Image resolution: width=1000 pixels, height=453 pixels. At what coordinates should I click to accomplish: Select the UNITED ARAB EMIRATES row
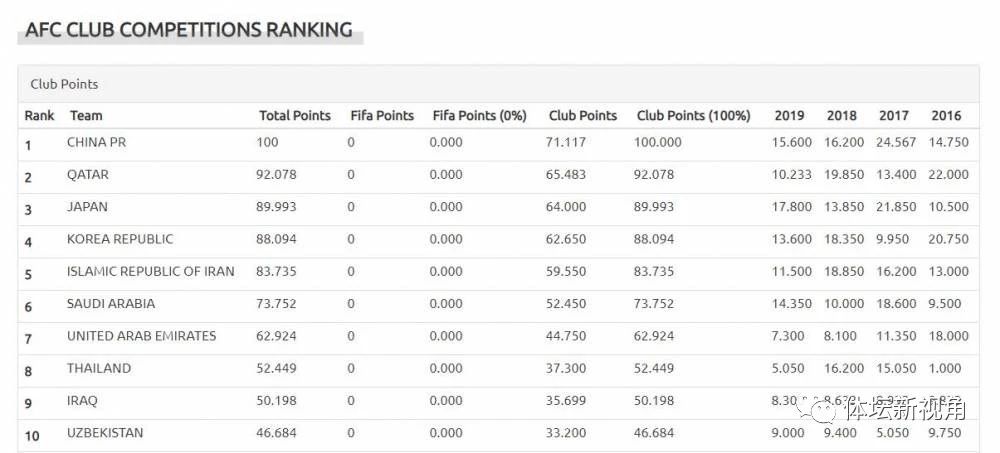pos(498,338)
